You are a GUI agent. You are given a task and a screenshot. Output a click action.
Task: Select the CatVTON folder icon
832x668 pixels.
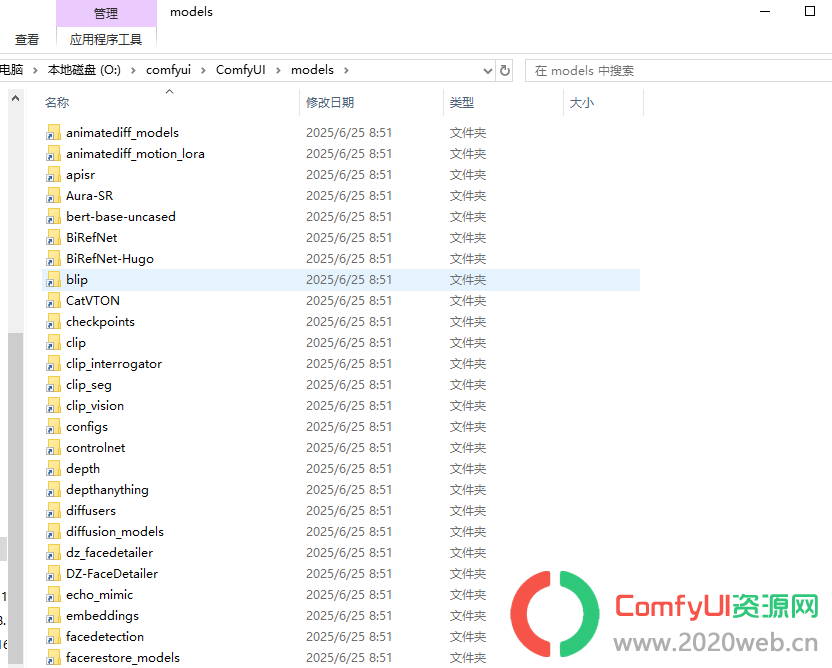point(53,301)
